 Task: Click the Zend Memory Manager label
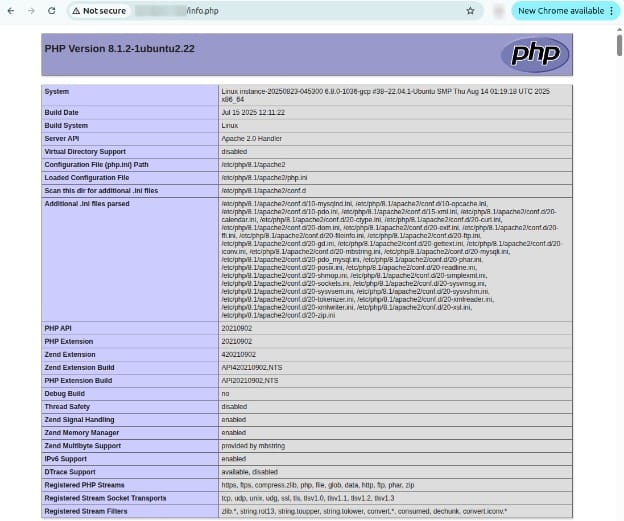point(82,433)
